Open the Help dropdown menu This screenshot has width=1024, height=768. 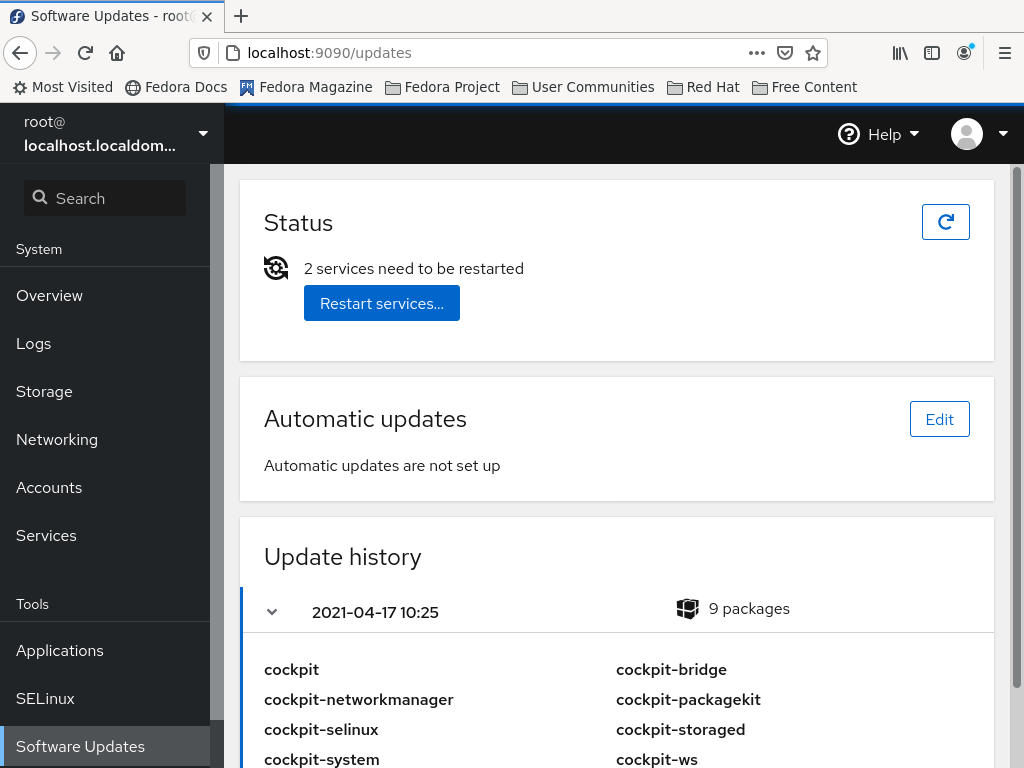[878, 135]
